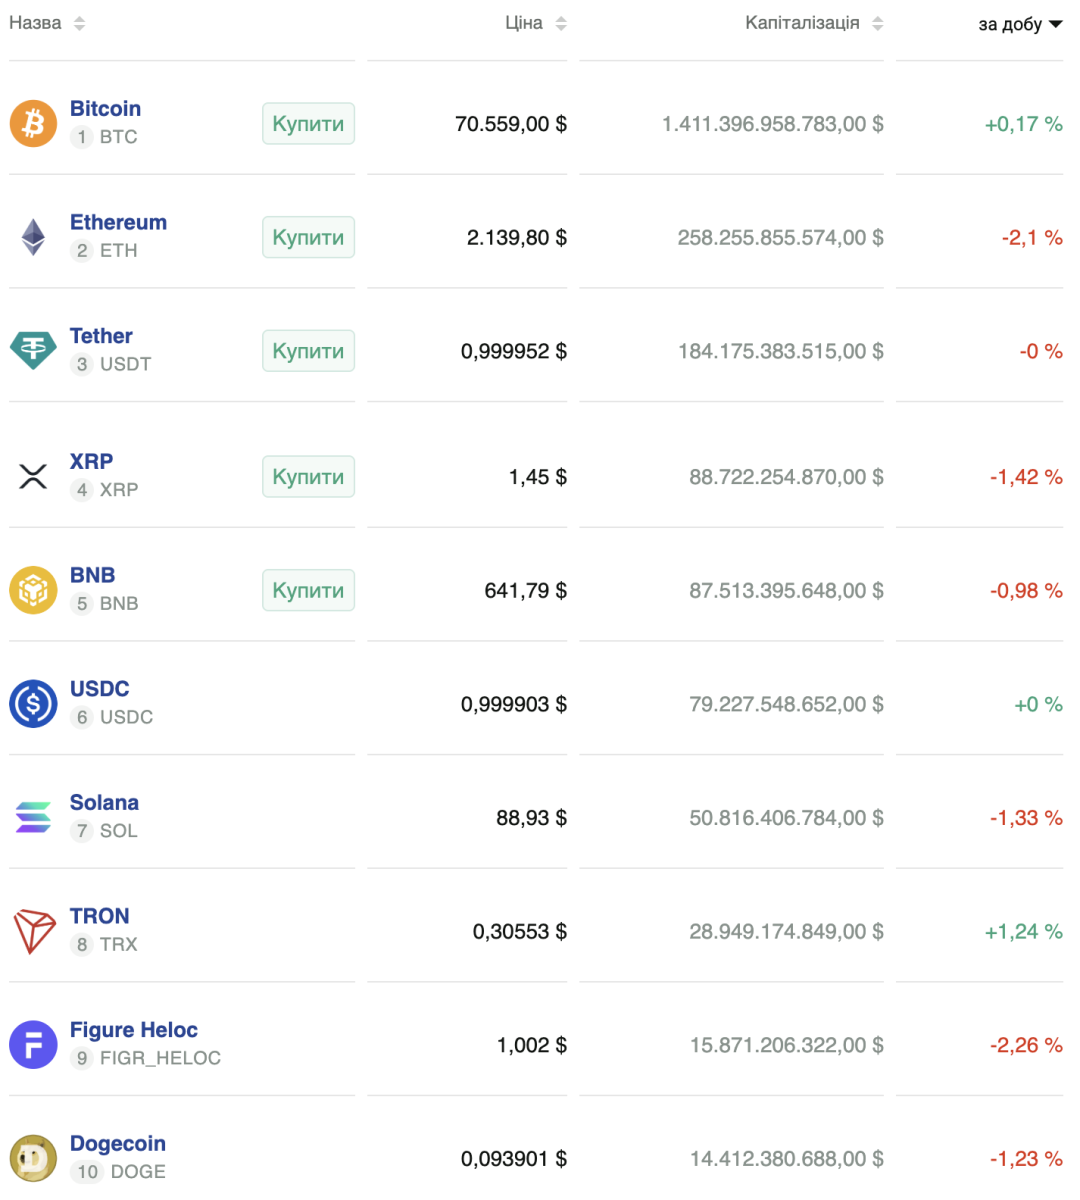Click the XRP logo icon
The height and width of the screenshot is (1200, 1080).
33,477
